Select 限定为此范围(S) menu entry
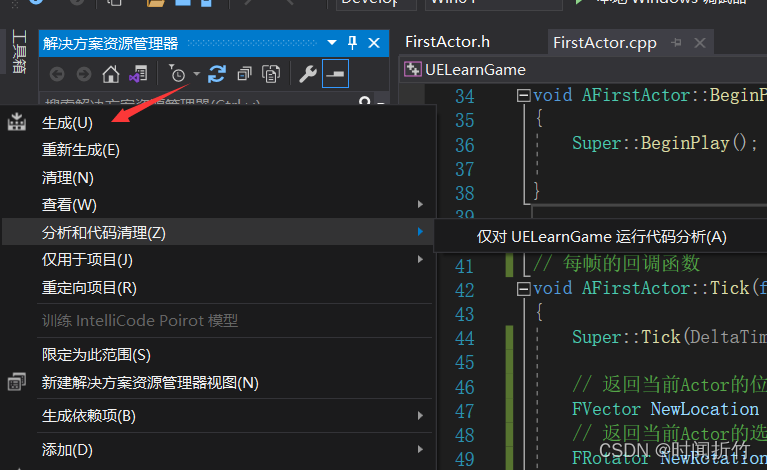This screenshot has height=470, width=767. click(x=218, y=355)
